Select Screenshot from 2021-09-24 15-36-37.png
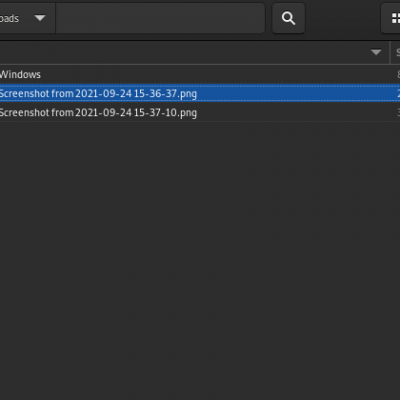The height and width of the screenshot is (400, 400). click(x=200, y=93)
